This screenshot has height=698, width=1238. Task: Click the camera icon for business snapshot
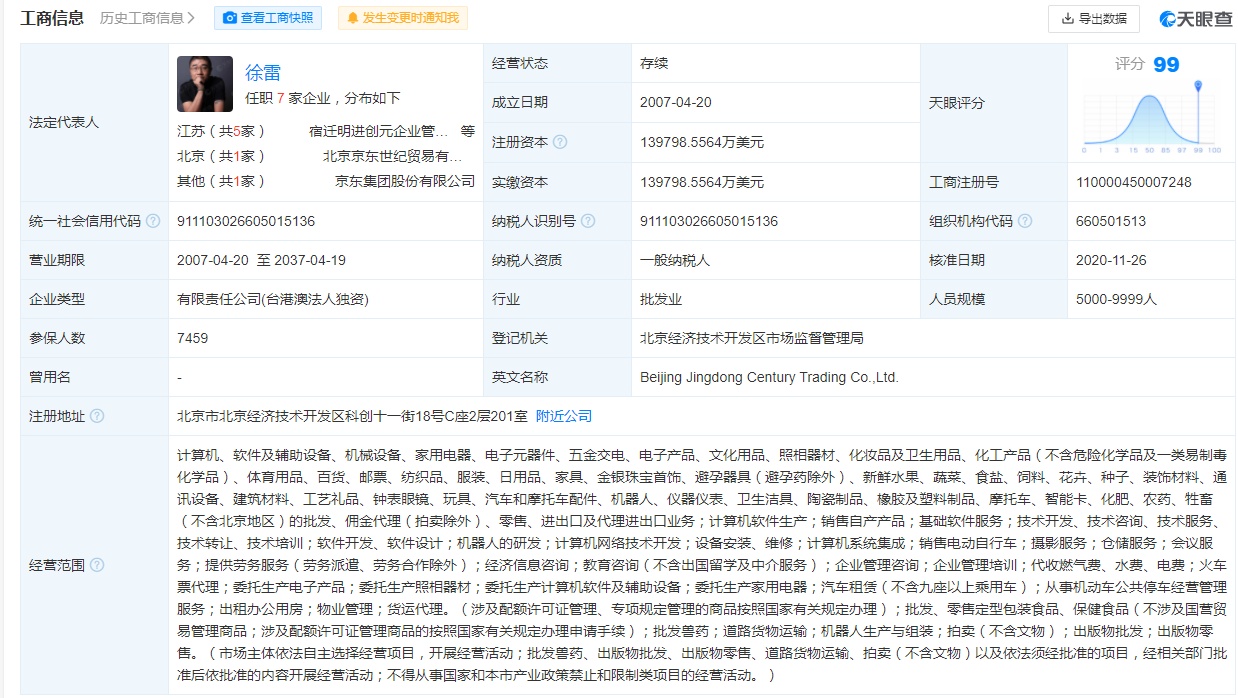pyautogui.click(x=230, y=18)
